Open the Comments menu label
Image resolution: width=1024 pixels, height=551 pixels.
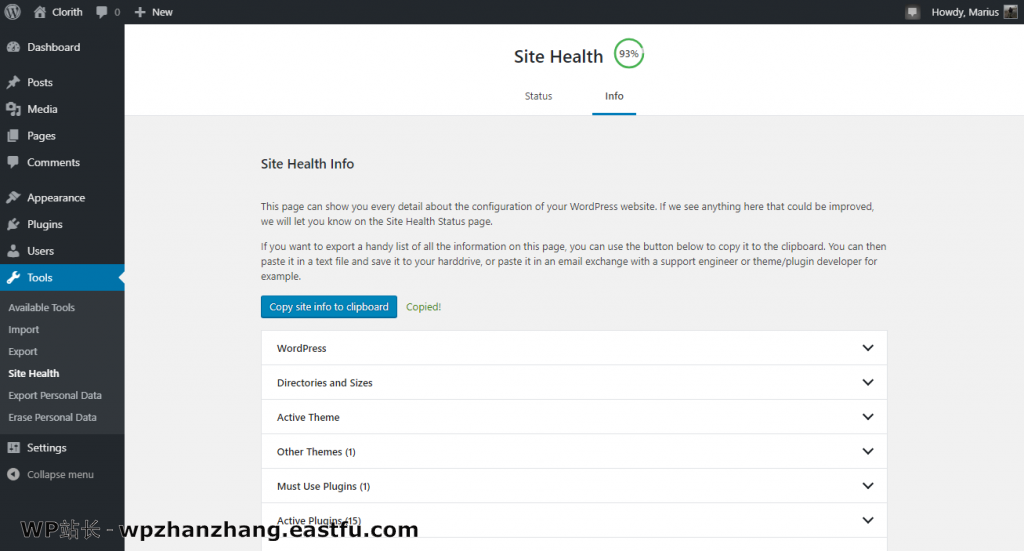pos(54,162)
